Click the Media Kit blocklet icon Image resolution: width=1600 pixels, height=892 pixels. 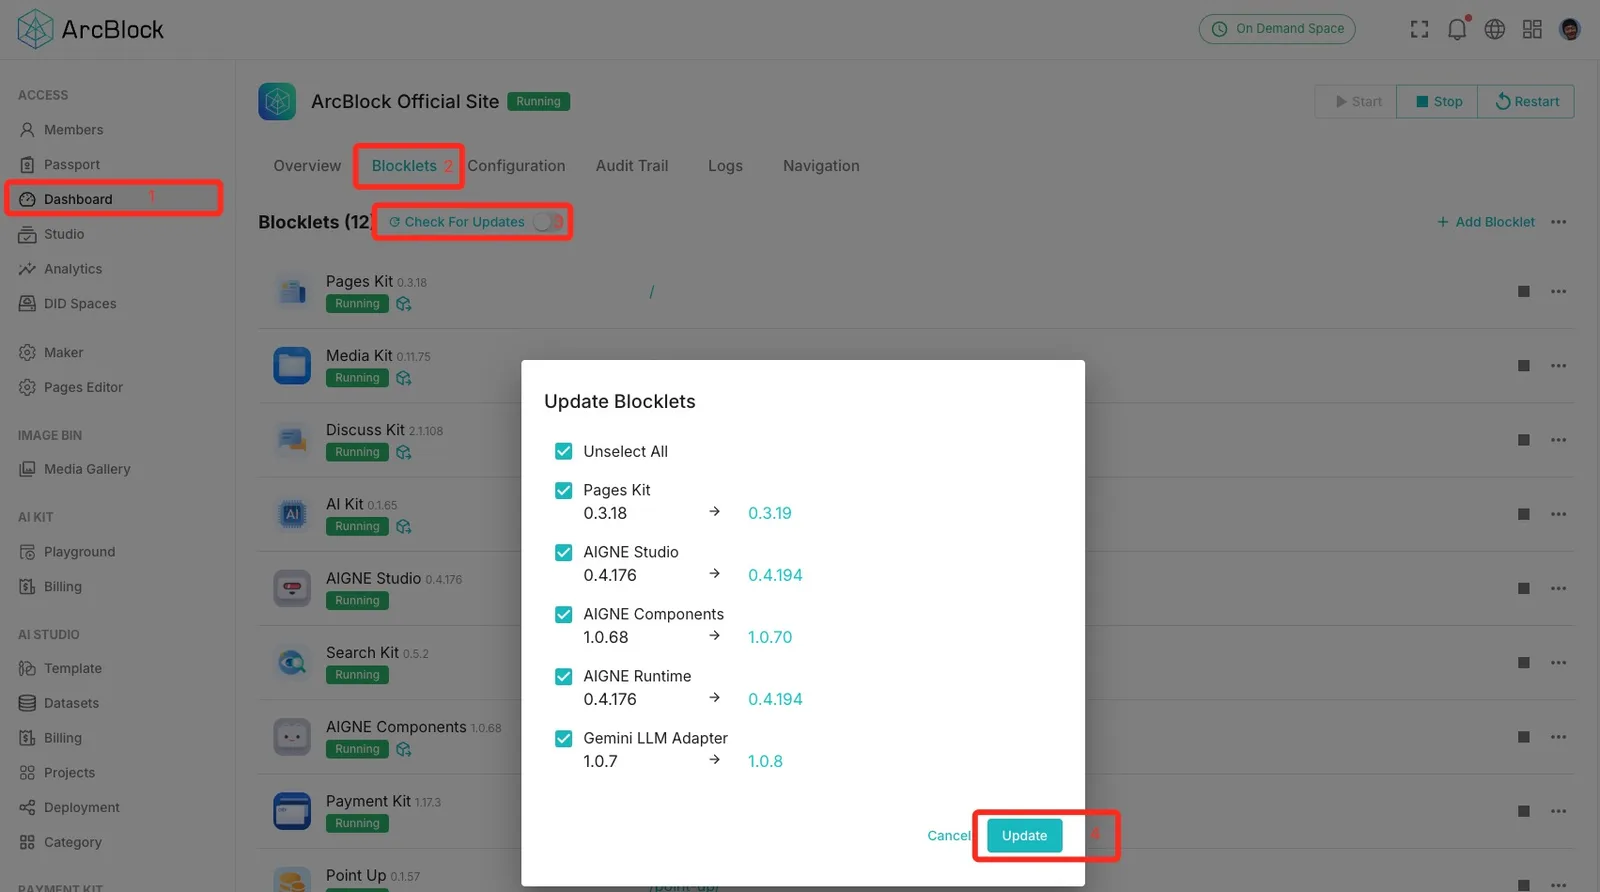tap(292, 366)
